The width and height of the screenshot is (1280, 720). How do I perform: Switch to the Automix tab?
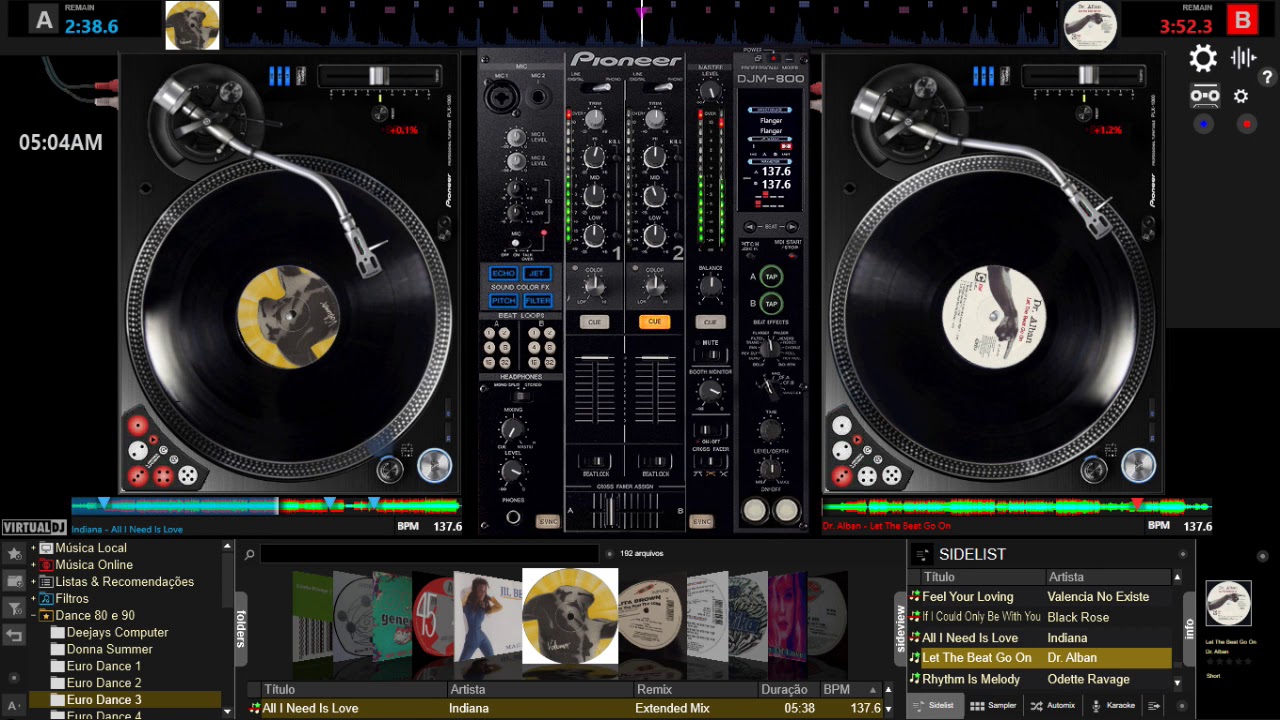tap(1052, 705)
